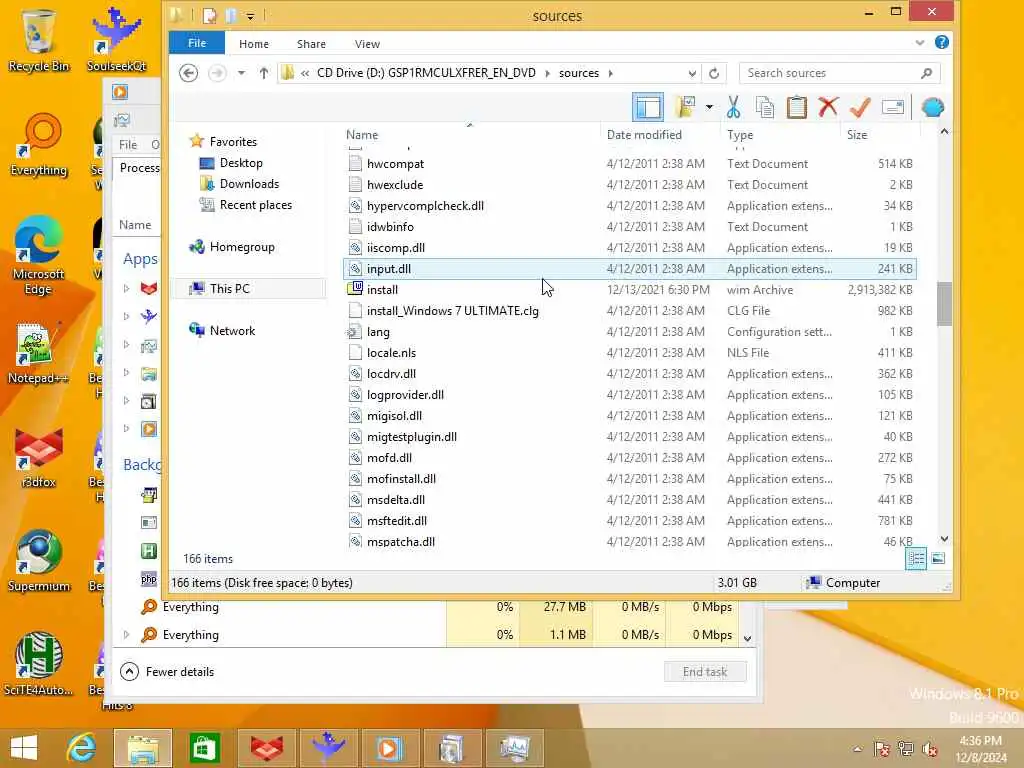Click End task in Task Manager

(x=705, y=672)
